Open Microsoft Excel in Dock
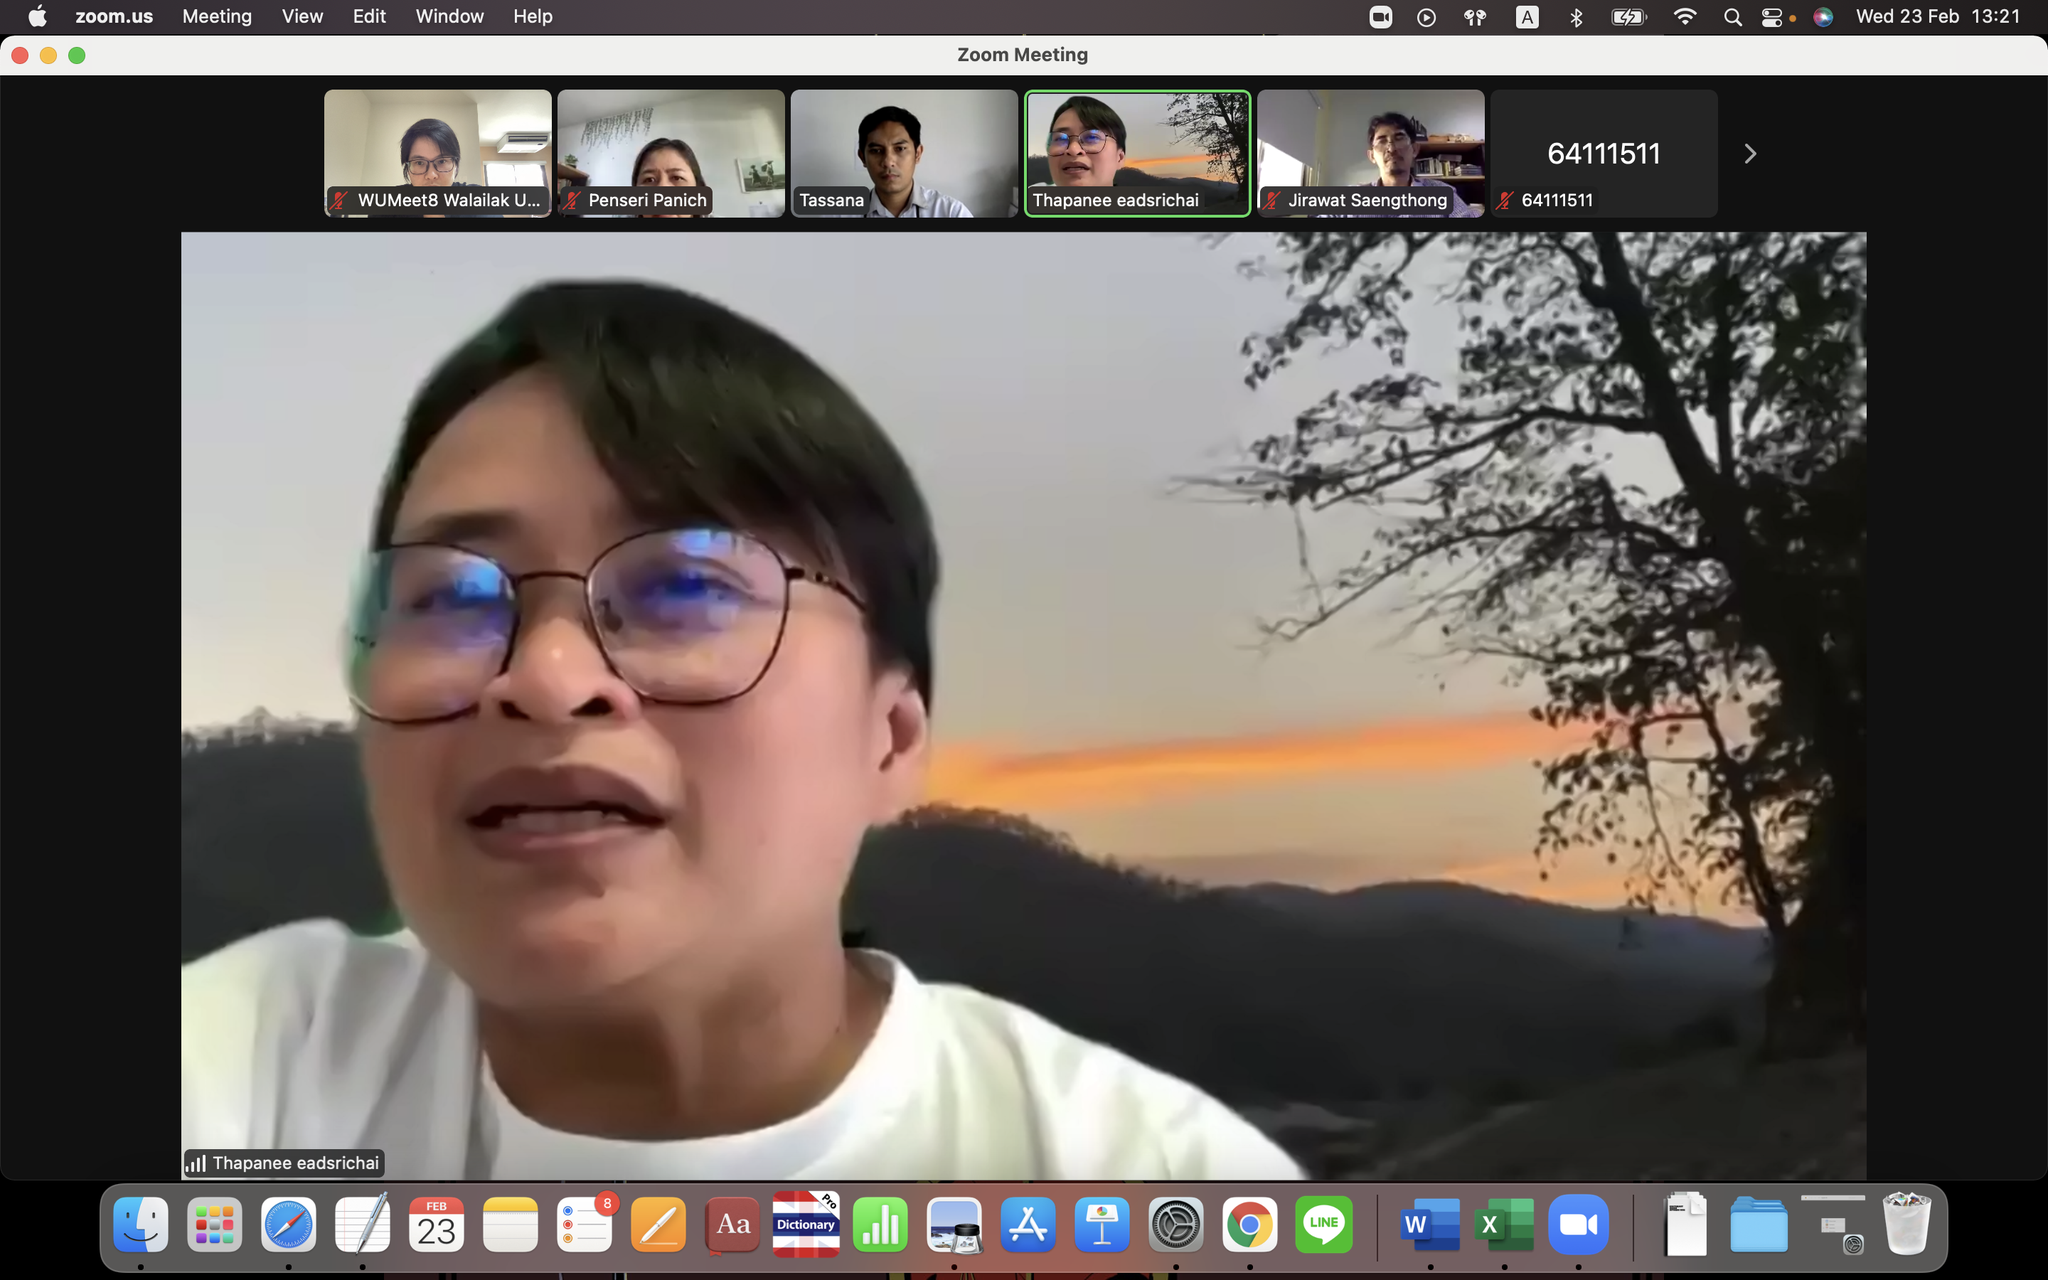Image resolution: width=2048 pixels, height=1280 pixels. pos(1504,1225)
